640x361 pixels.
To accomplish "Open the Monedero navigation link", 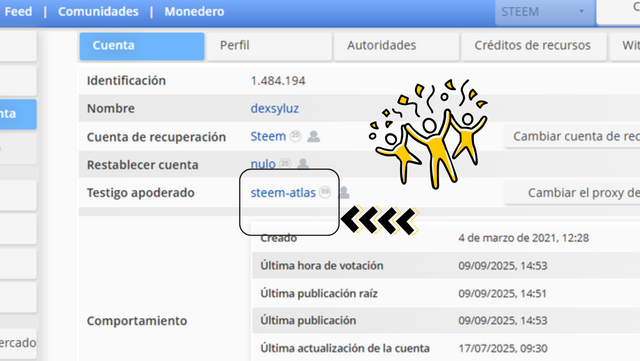I will 194,11.
